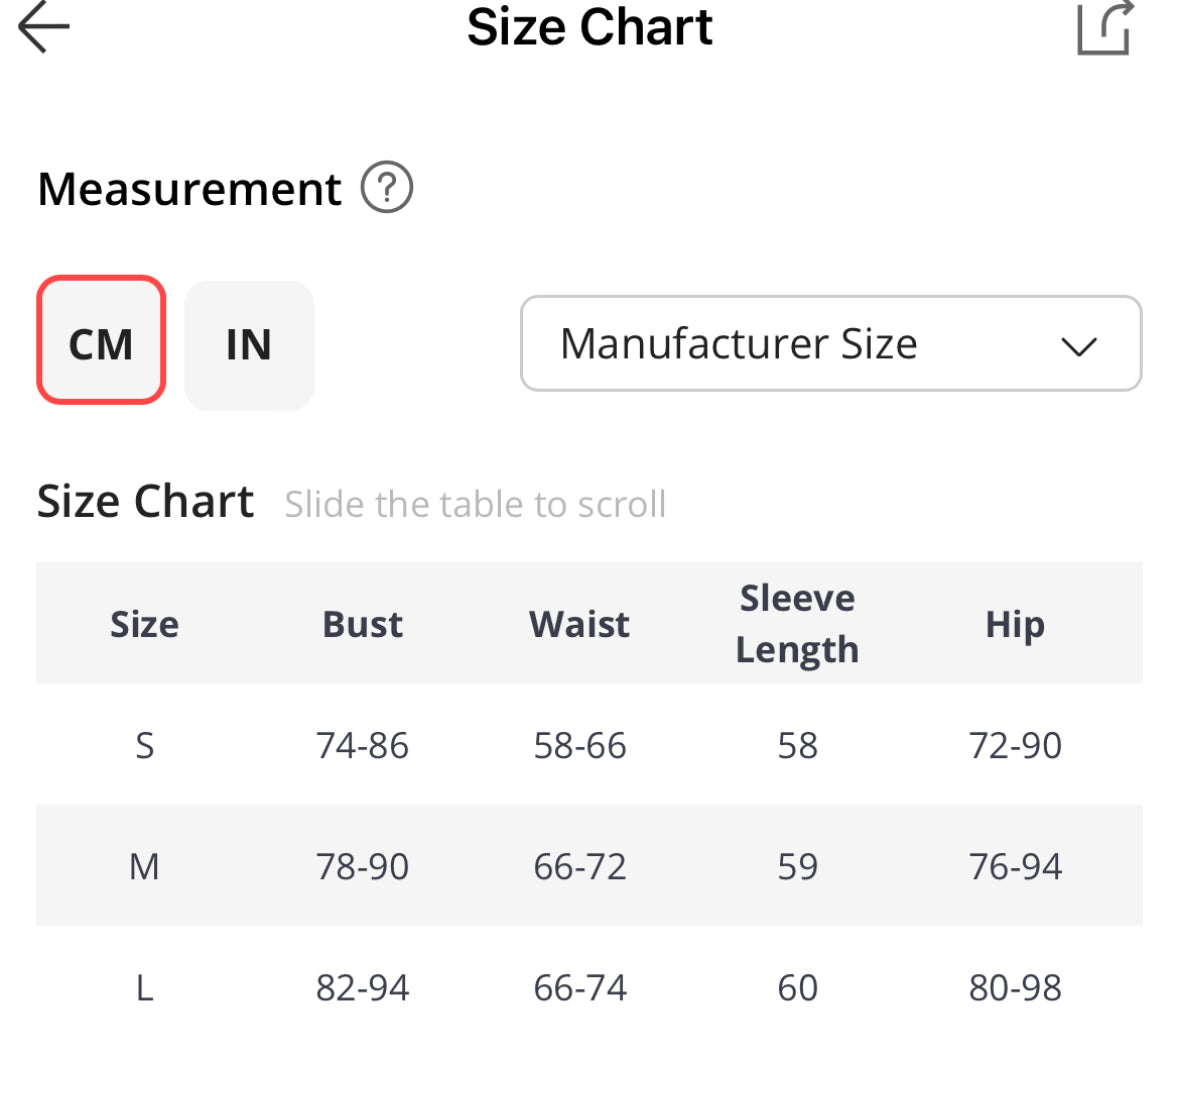
Task: Click the dropdown chevron arrow
Action: pos(1079,347)
